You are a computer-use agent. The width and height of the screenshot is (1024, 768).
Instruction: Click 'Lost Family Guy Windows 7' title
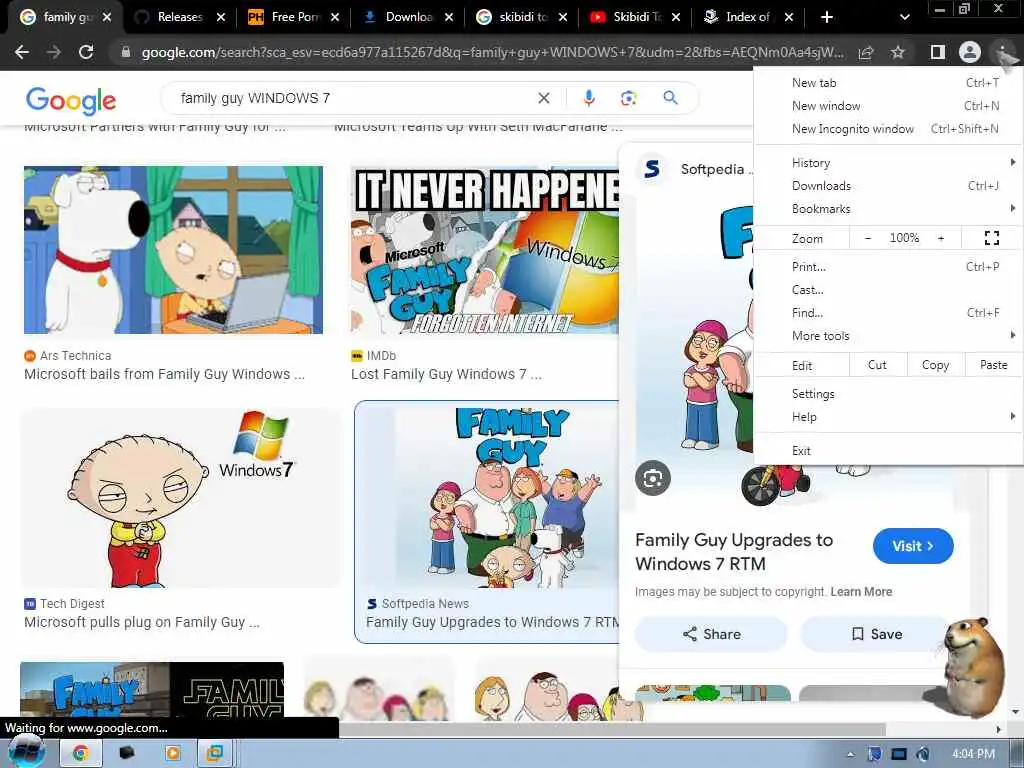(446, 374)
